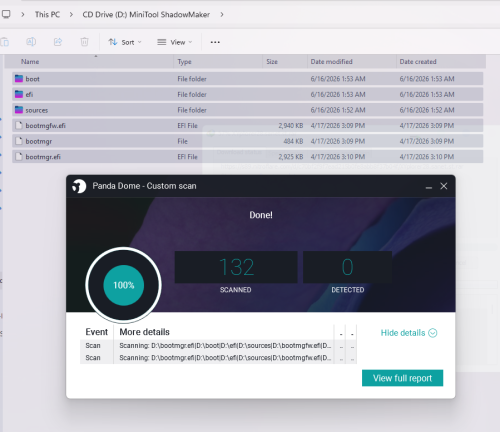
Task: Click the copy icon in toolbar
Action: [5, 42]
